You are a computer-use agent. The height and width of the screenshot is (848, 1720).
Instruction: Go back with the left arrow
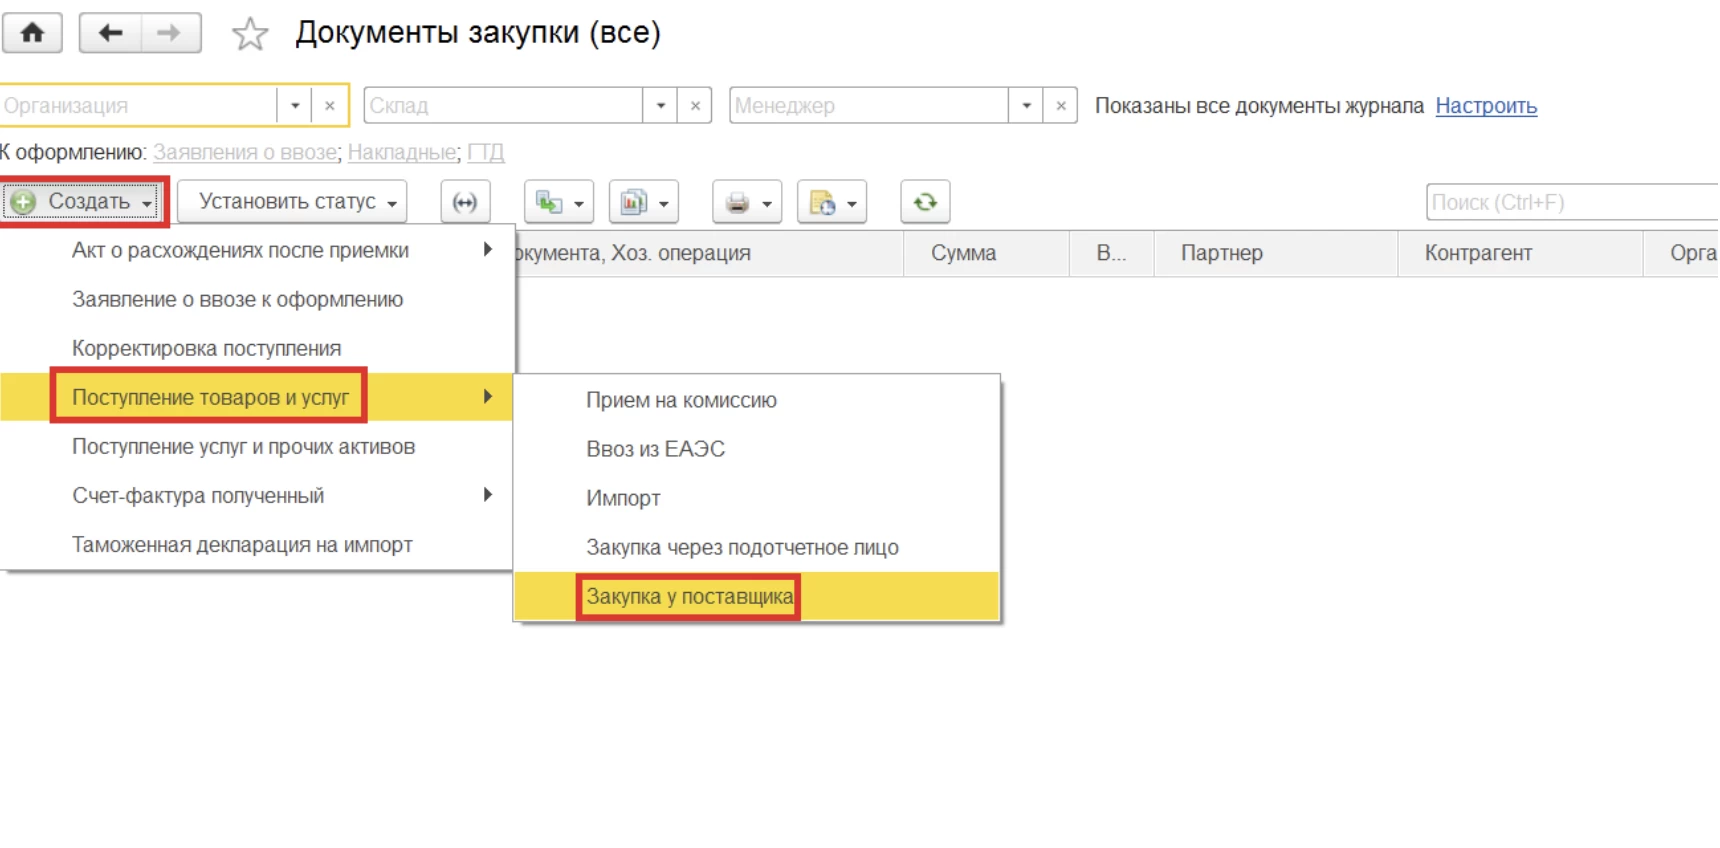coord(110,33)
